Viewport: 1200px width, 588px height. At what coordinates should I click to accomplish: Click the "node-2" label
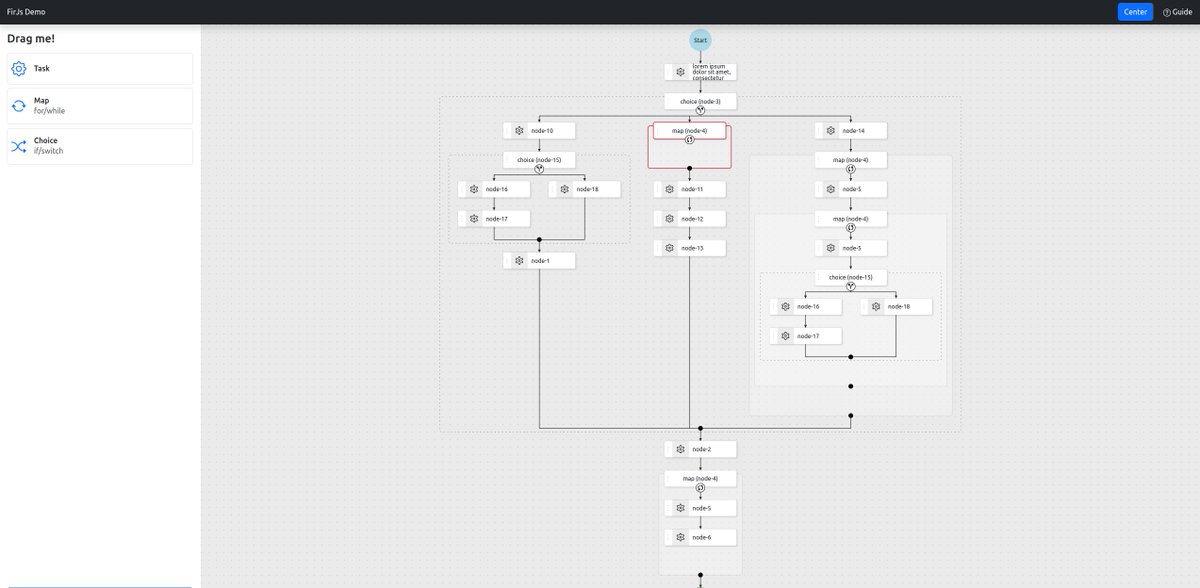pos(701,450)
